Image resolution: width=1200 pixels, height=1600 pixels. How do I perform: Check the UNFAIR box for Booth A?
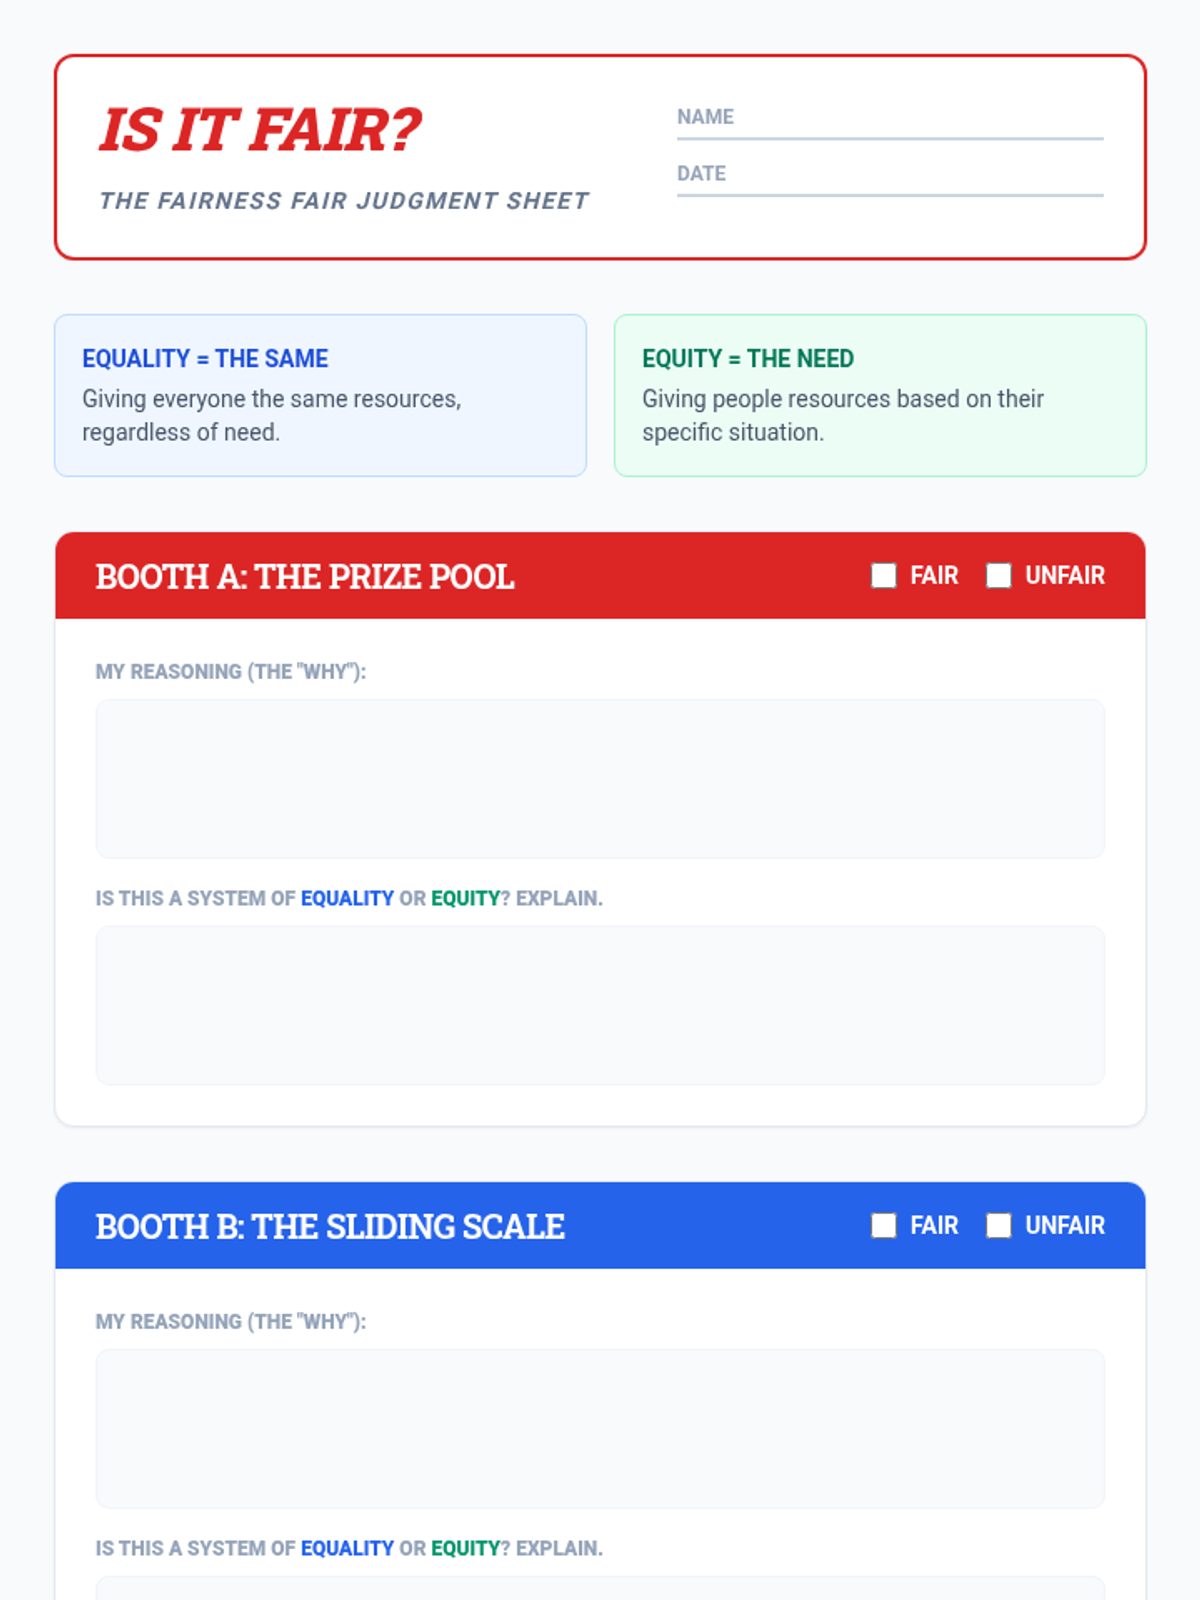[999, 576]
